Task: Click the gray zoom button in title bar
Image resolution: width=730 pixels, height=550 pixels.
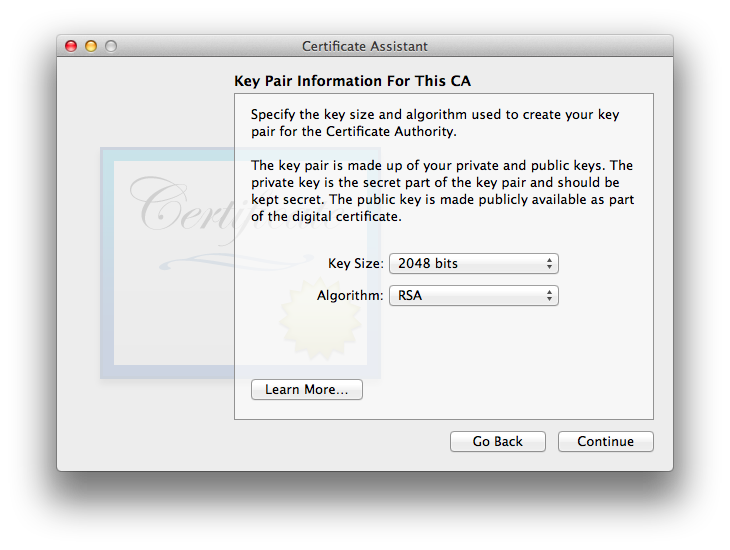Action: pos(111,46)
